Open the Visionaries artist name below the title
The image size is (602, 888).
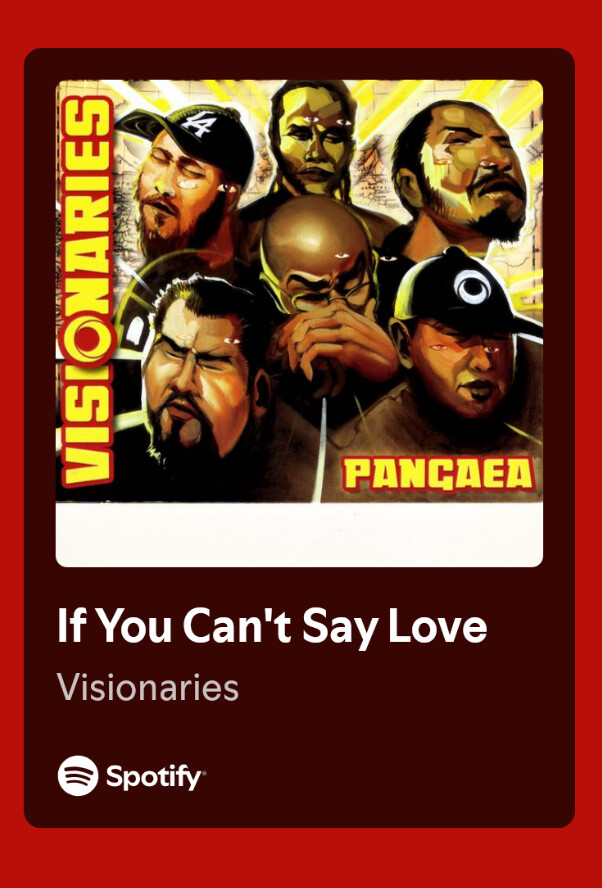coord(148,688)
